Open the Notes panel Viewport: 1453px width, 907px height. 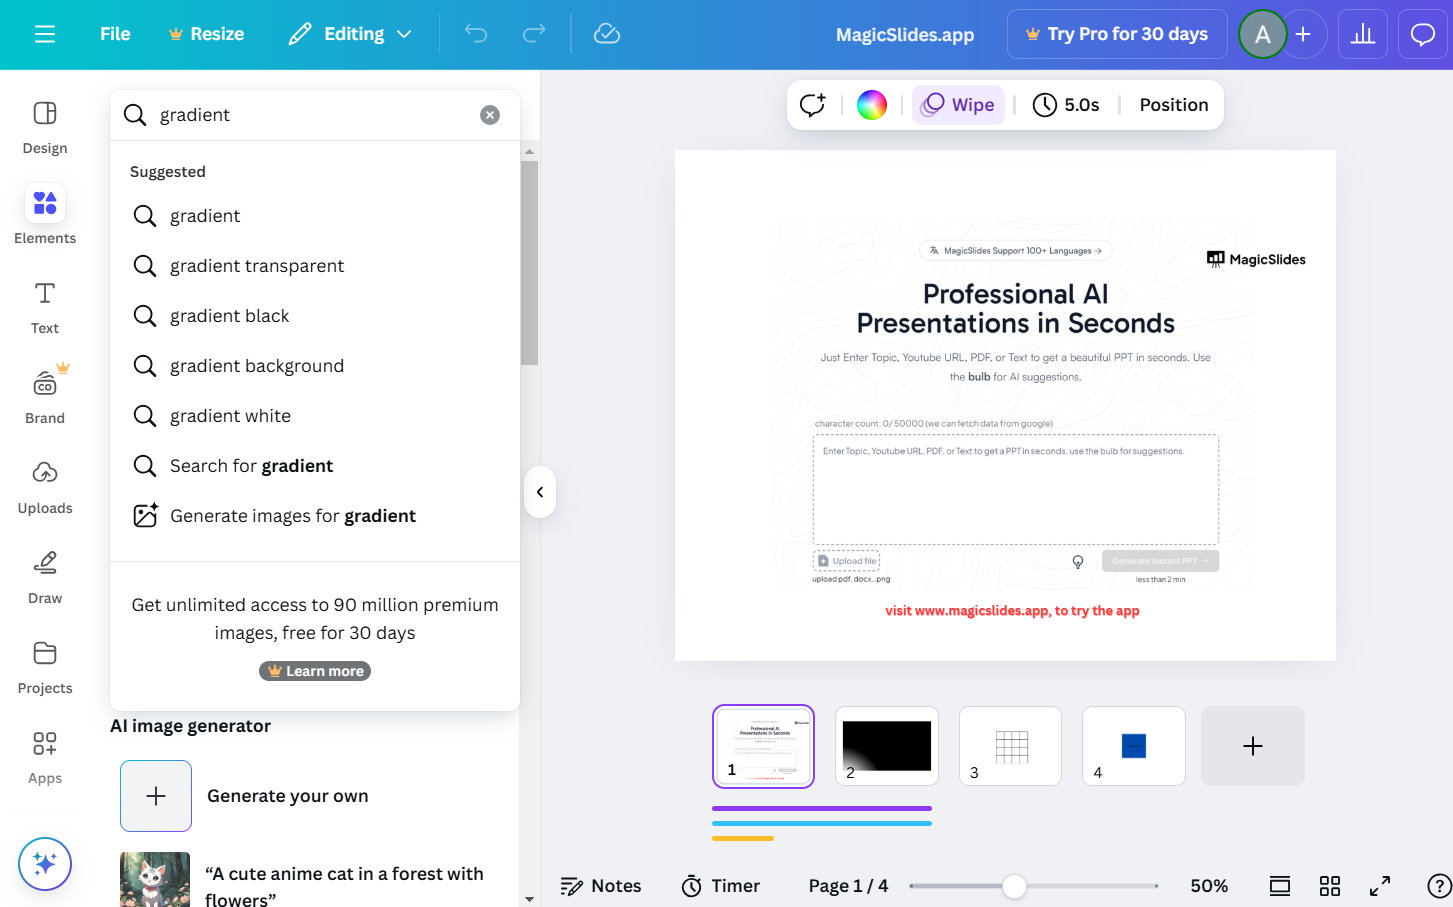click(601, 886)
